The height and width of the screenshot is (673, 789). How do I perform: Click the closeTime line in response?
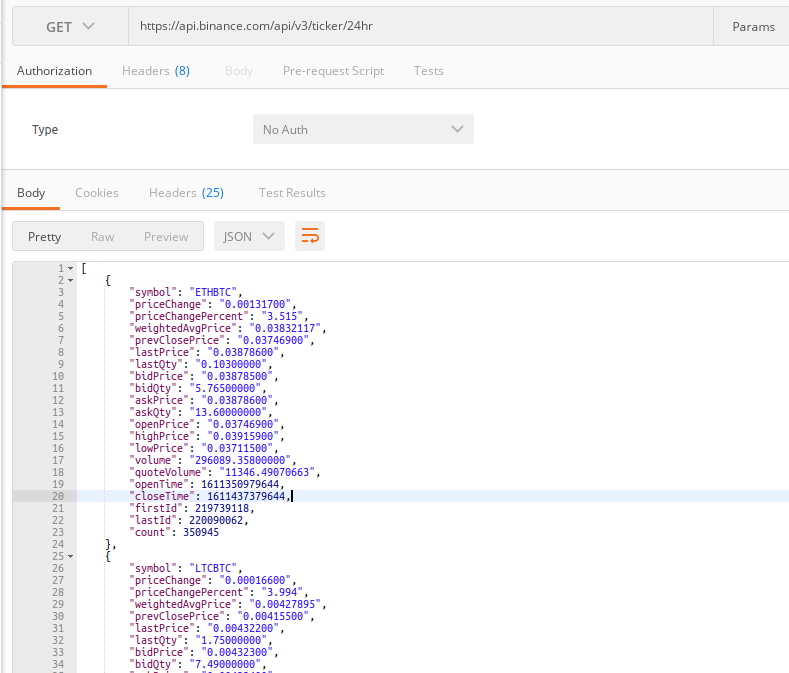210,496
